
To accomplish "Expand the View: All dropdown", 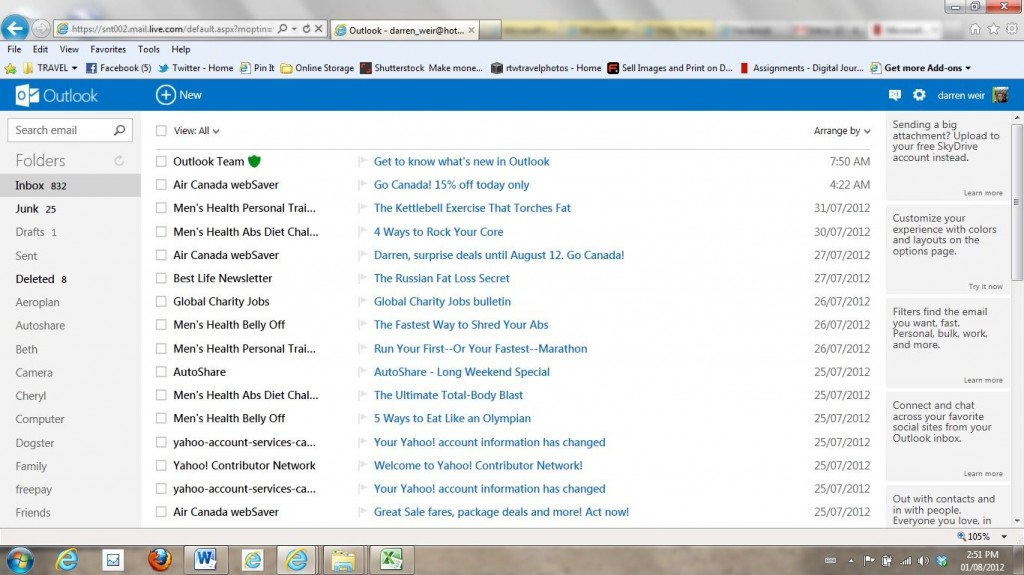I will click(197, 131).
